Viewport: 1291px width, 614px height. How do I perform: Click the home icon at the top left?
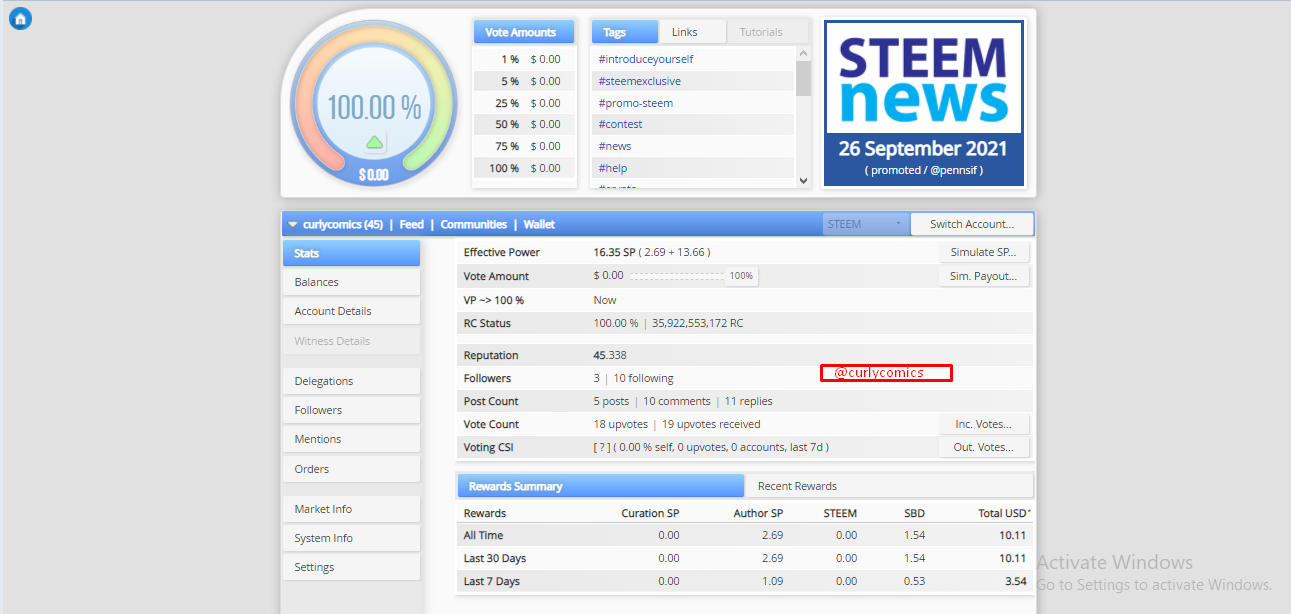(20, 18)
